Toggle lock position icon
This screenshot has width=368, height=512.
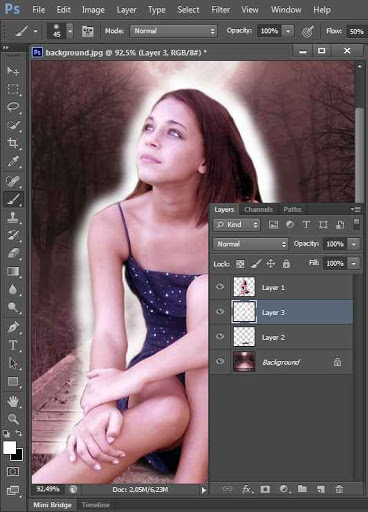pyautogui.click(x=271, y=264)
